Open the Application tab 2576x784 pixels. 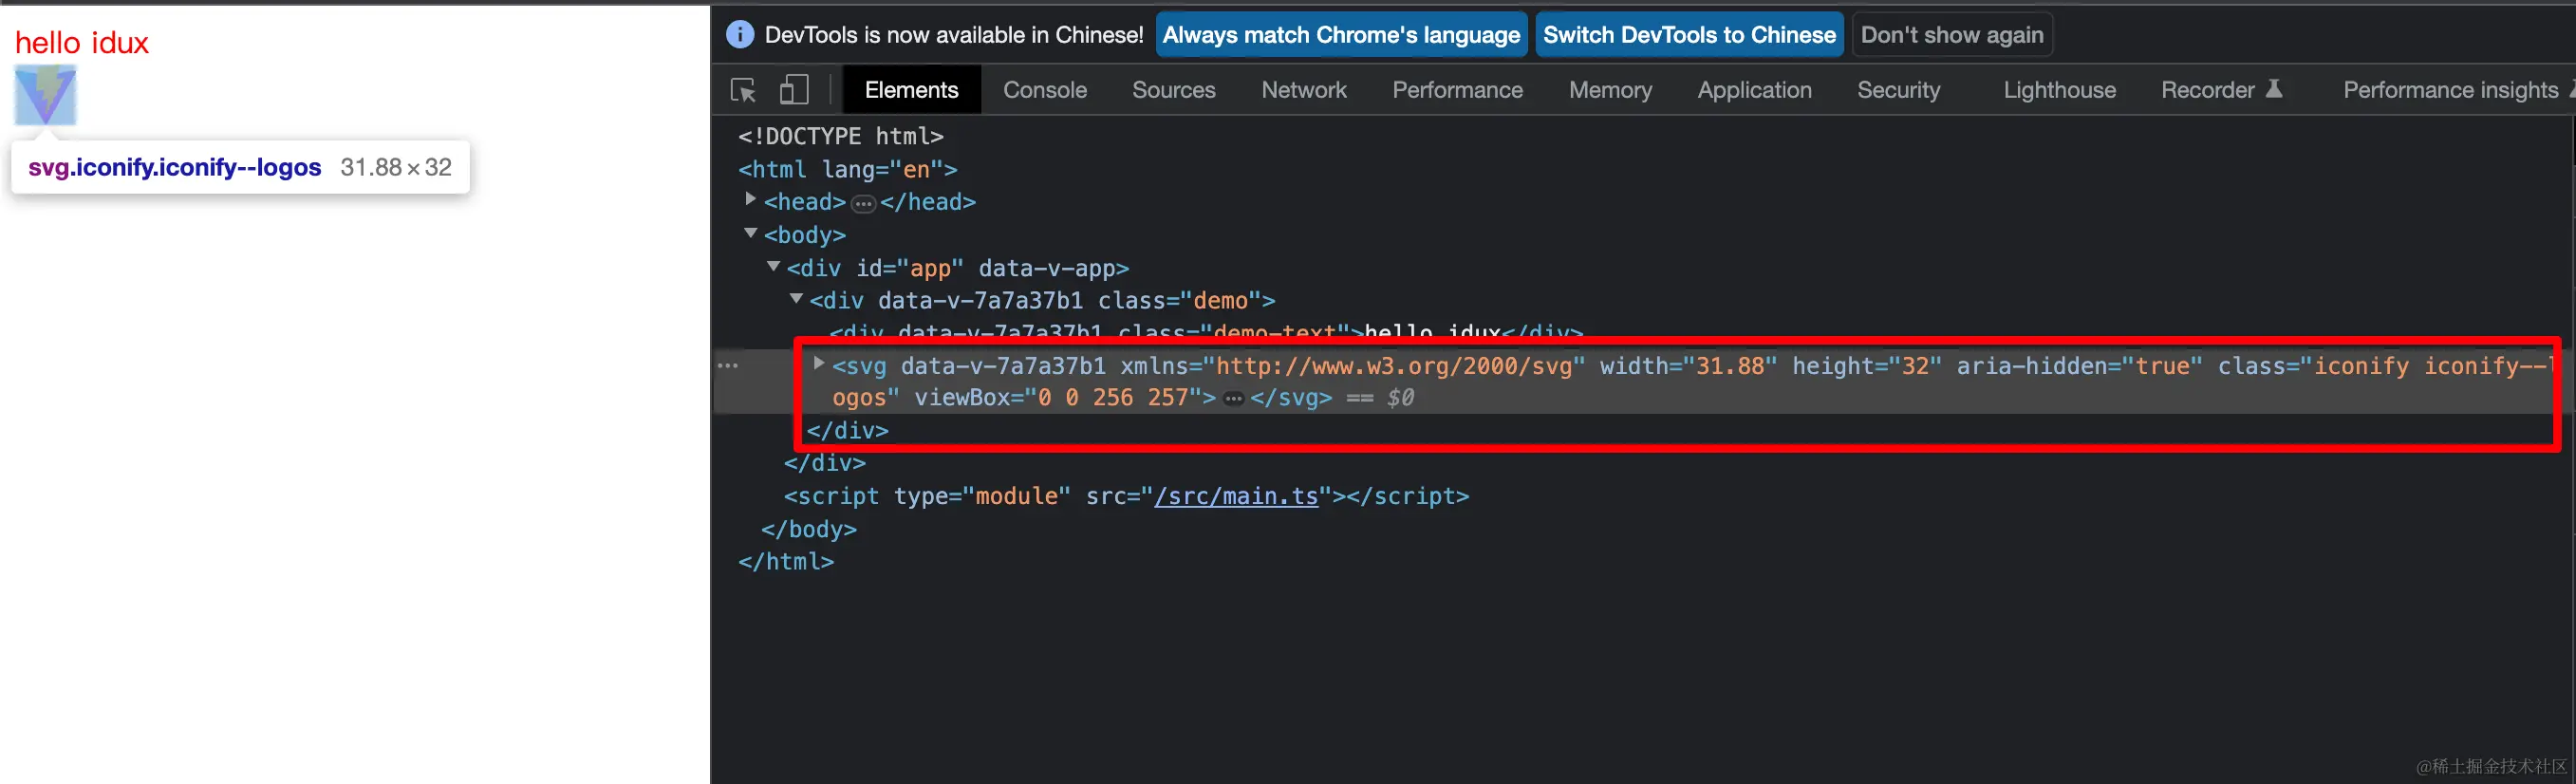[1754, 90]
